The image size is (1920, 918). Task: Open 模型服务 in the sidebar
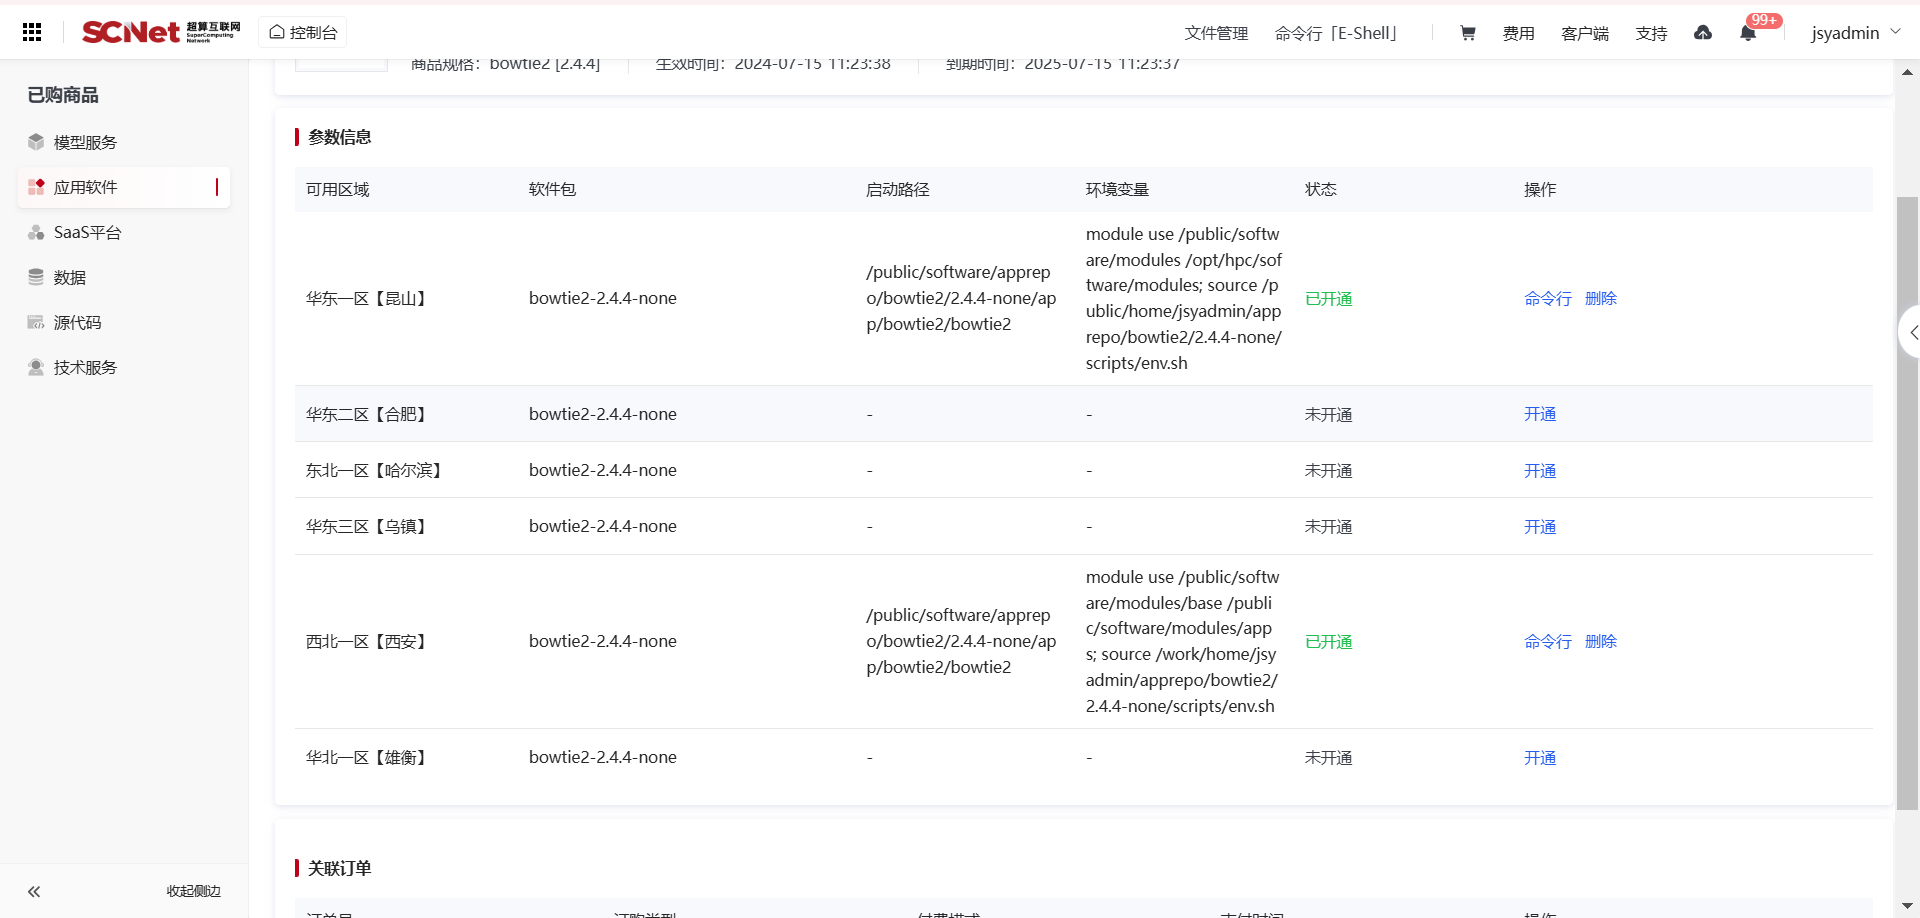85,142
